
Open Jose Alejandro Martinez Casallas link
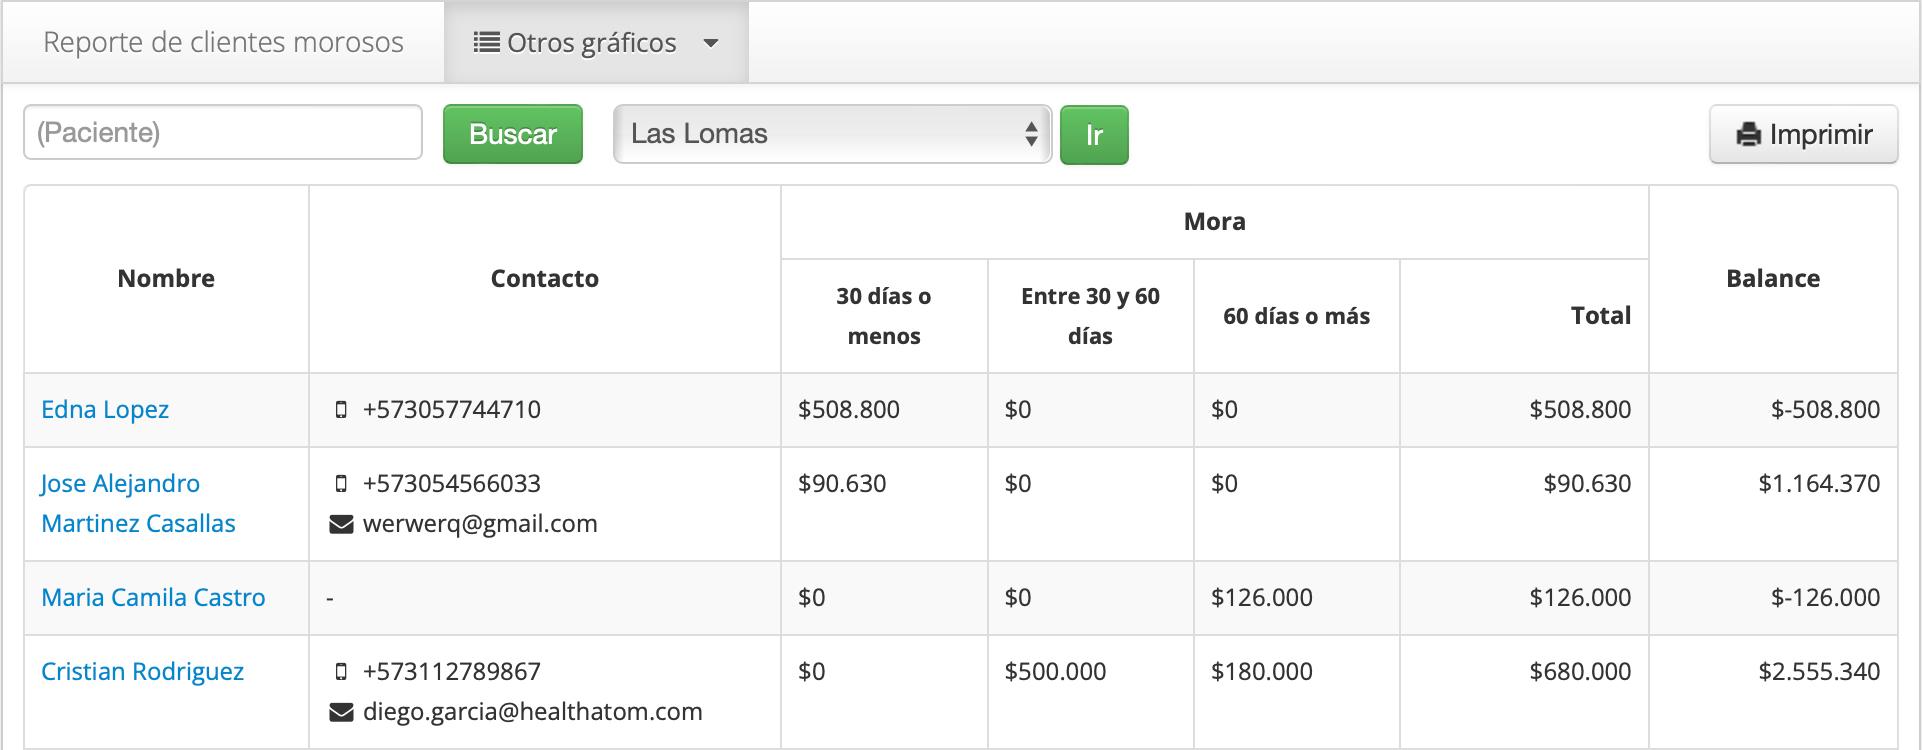(138, 504)
